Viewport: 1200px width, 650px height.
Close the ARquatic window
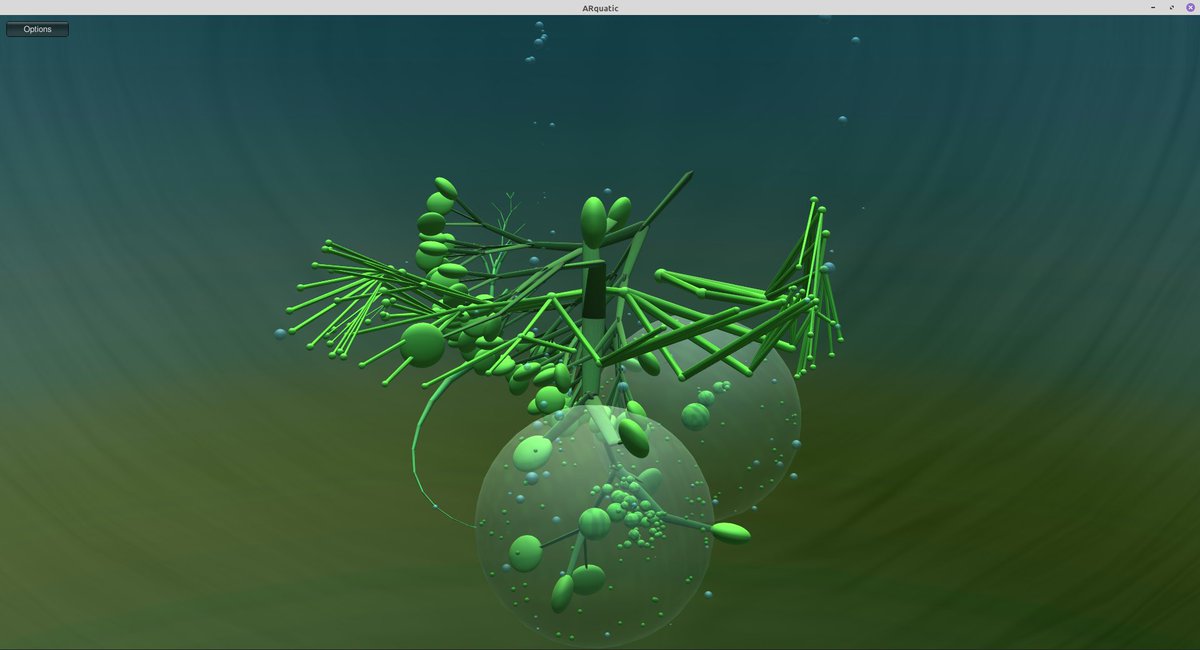coord(1190,7)
